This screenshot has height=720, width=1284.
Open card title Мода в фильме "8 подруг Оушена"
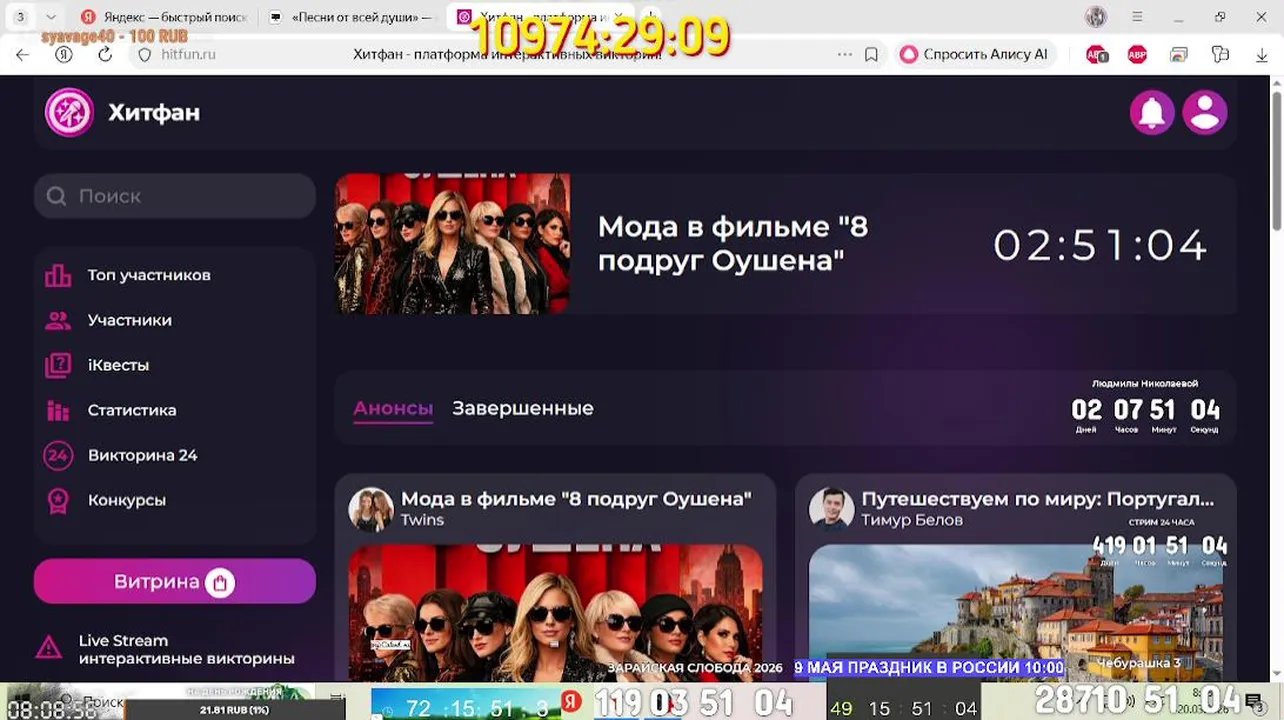click(x=576, y=498)
